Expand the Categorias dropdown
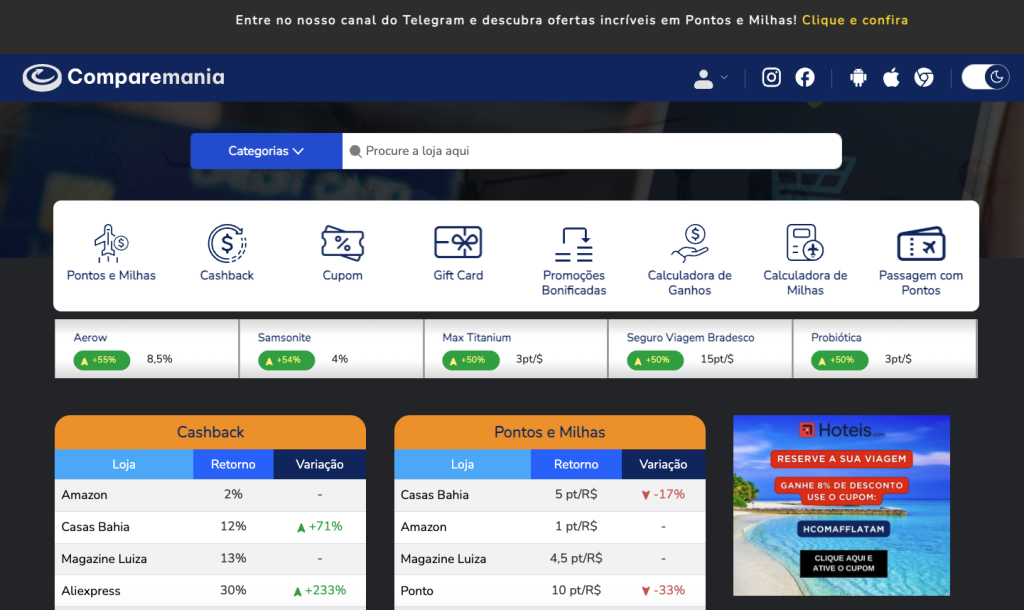The image size is (1024, 610). click(x=266, y=151)
